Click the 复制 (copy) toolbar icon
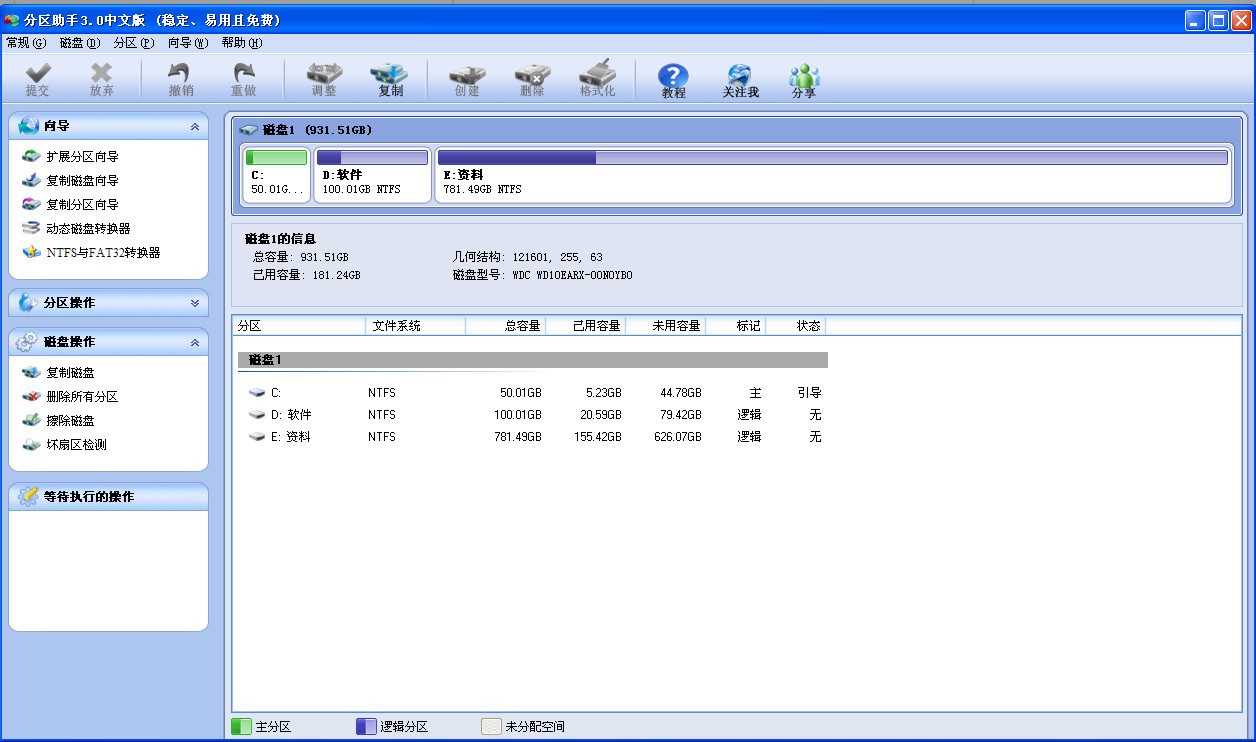The image size is (1256, 742). click(x=390, y=80)
